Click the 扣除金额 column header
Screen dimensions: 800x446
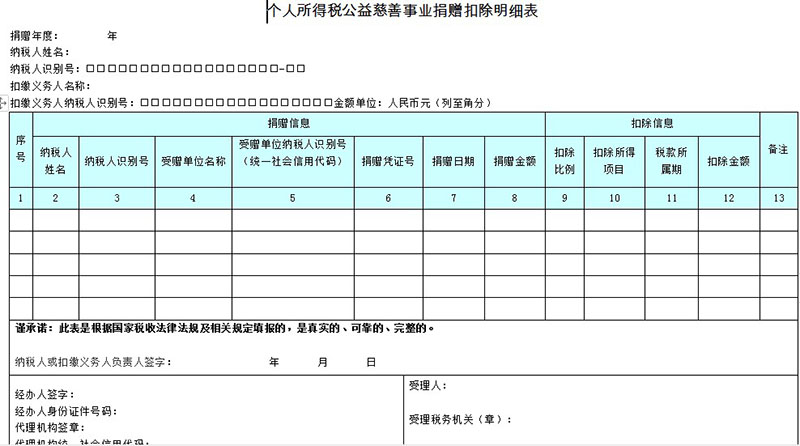click(x=728, y=160)
